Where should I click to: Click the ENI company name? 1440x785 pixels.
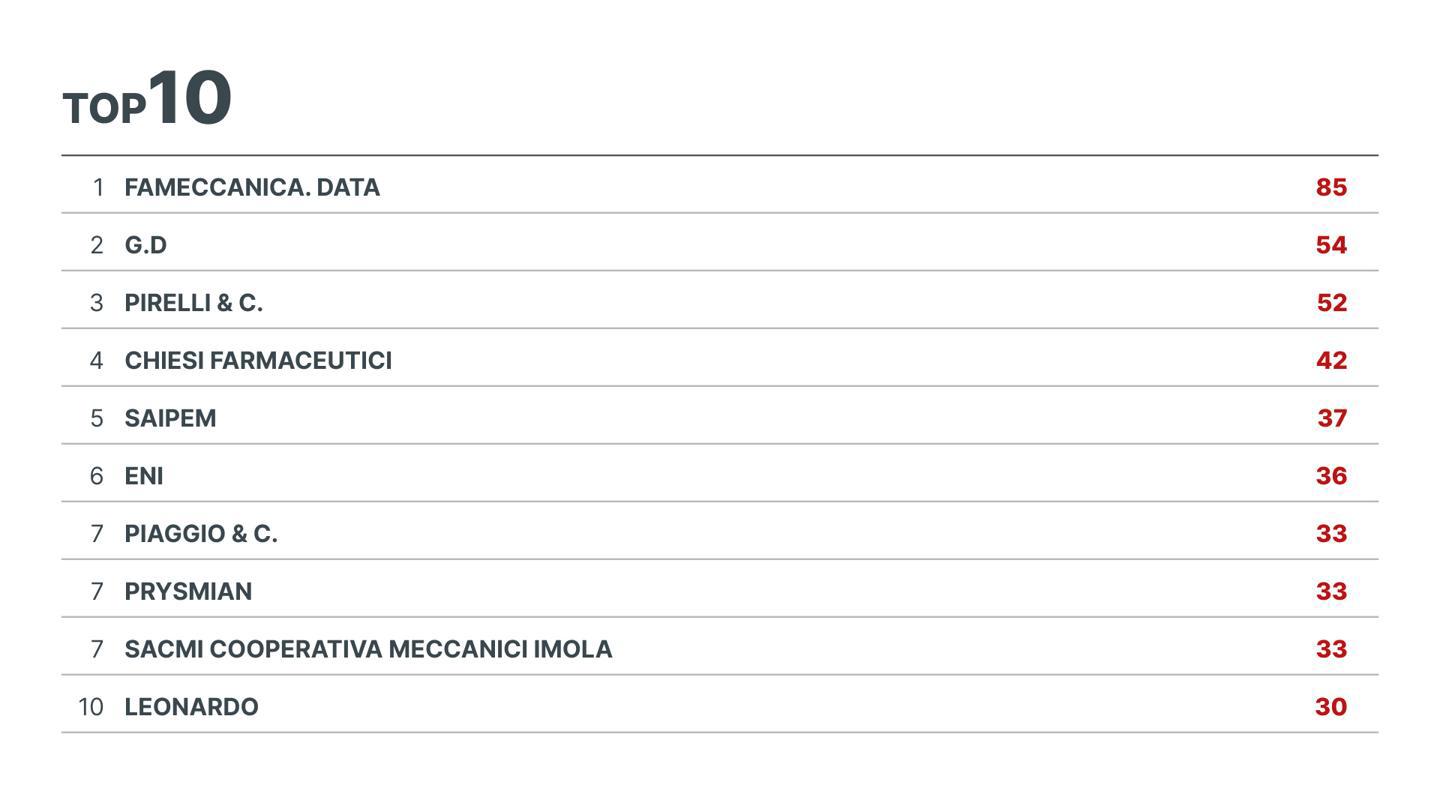144,477
